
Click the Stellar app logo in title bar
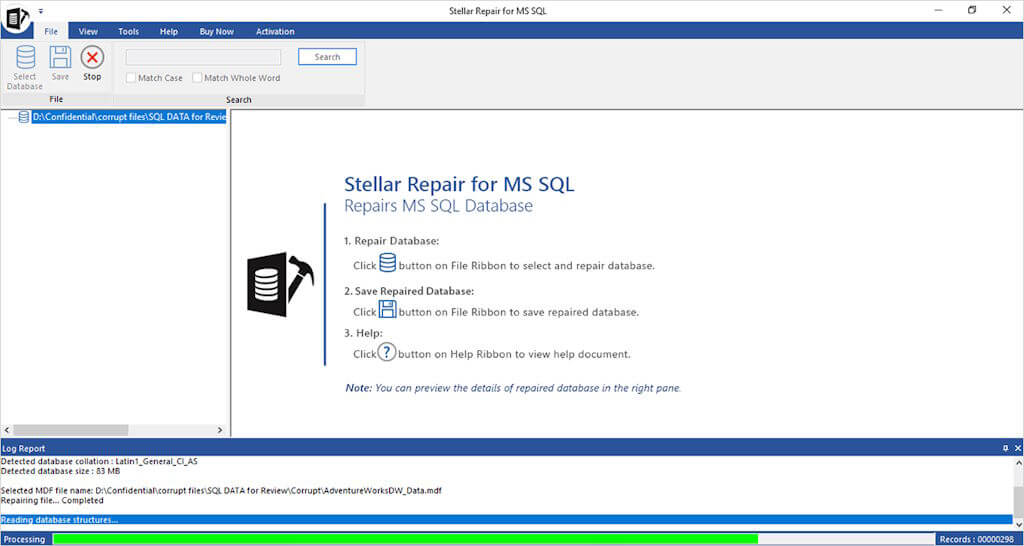coord(17,19)
